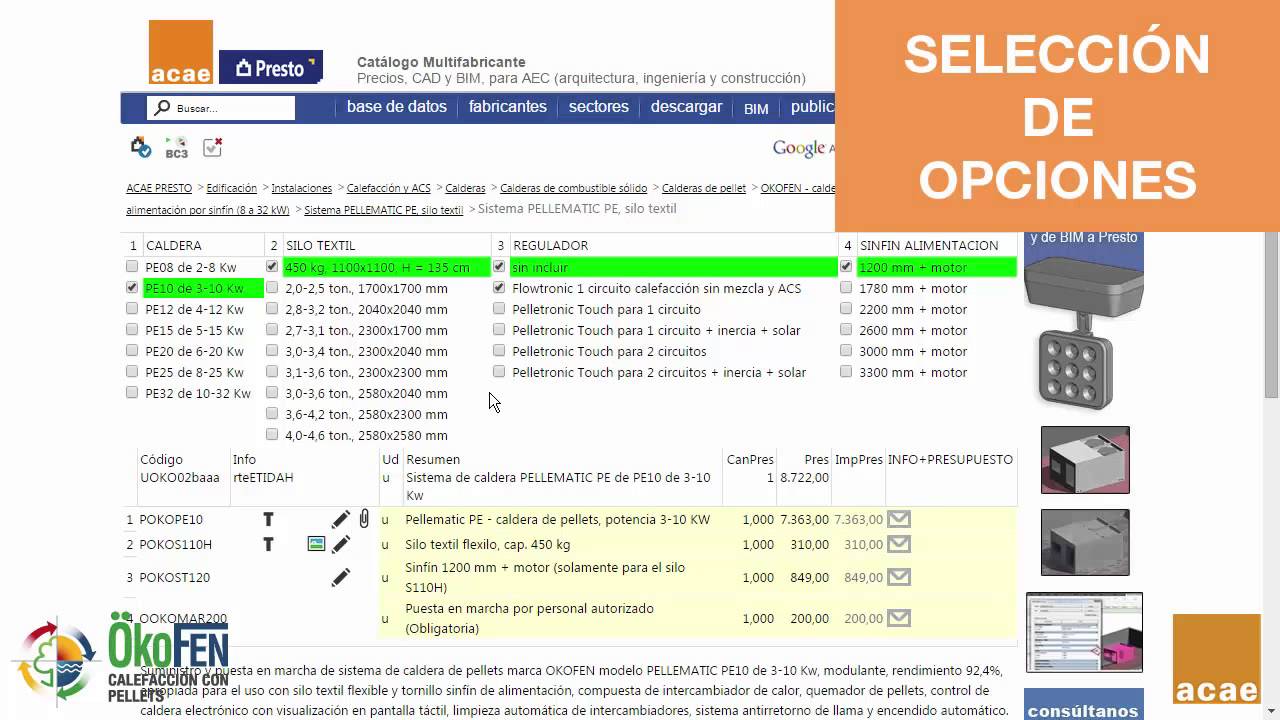This screenshot has width=1280, height=720.
Task: Click the T text icon for POKOS110H
Action: coord(268,544)
